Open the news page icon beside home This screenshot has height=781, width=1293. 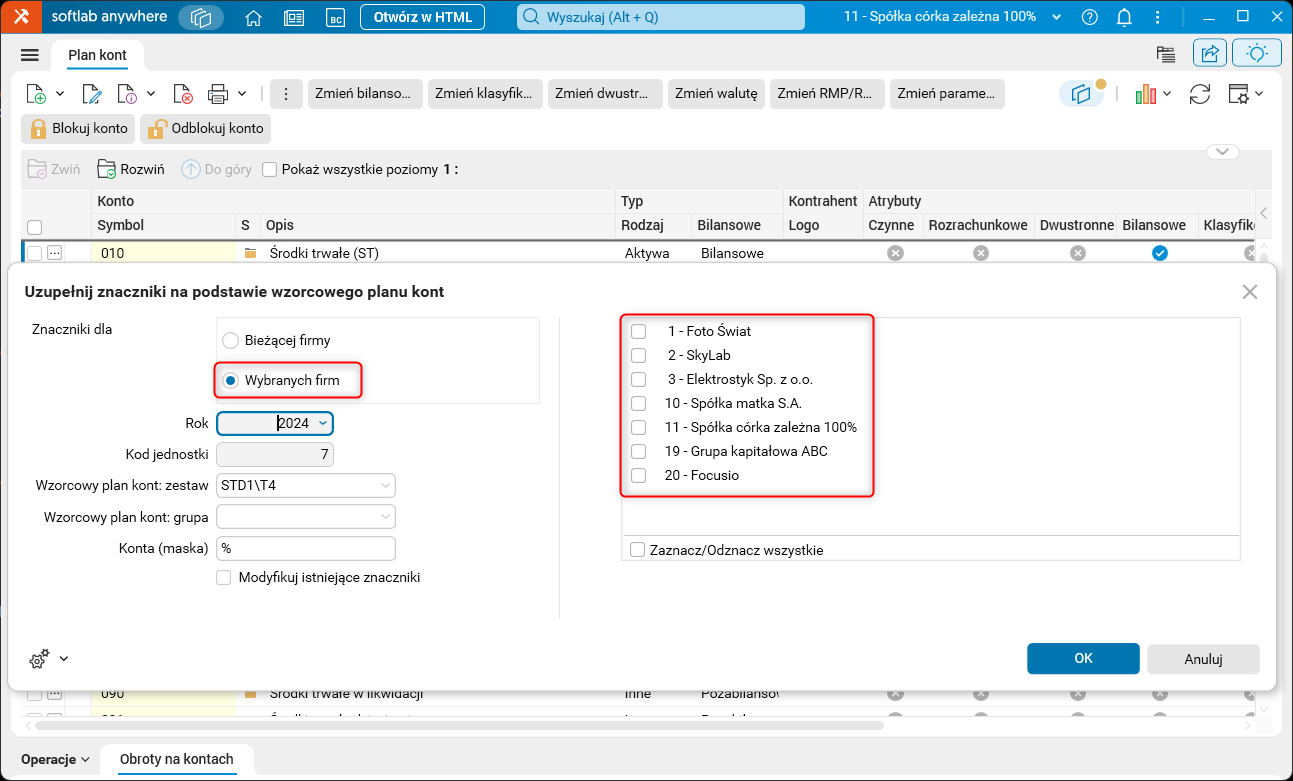(x=293, y=17)
